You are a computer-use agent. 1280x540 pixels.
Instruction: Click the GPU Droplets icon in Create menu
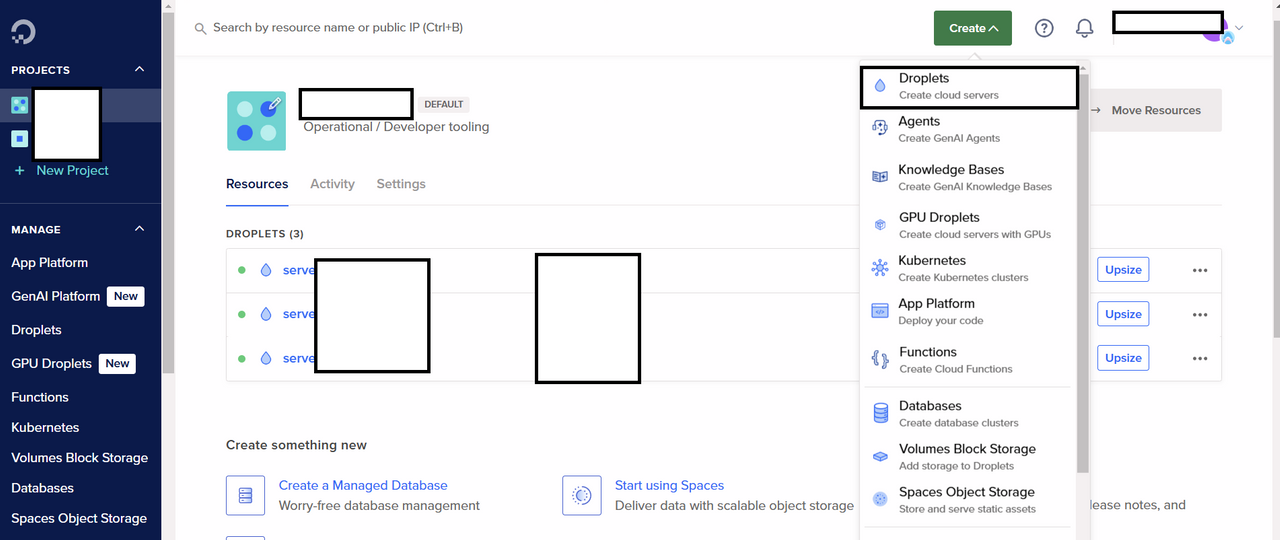click(x=880, y=225)
